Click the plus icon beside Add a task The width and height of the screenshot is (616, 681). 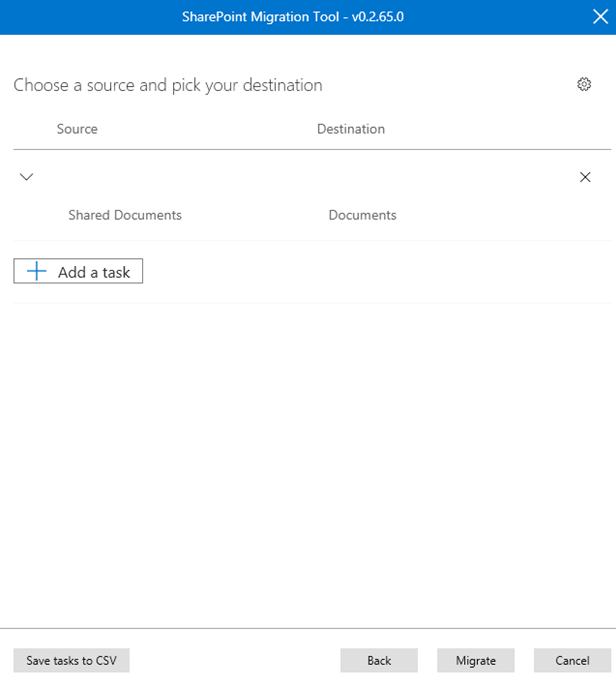[37, 271]
